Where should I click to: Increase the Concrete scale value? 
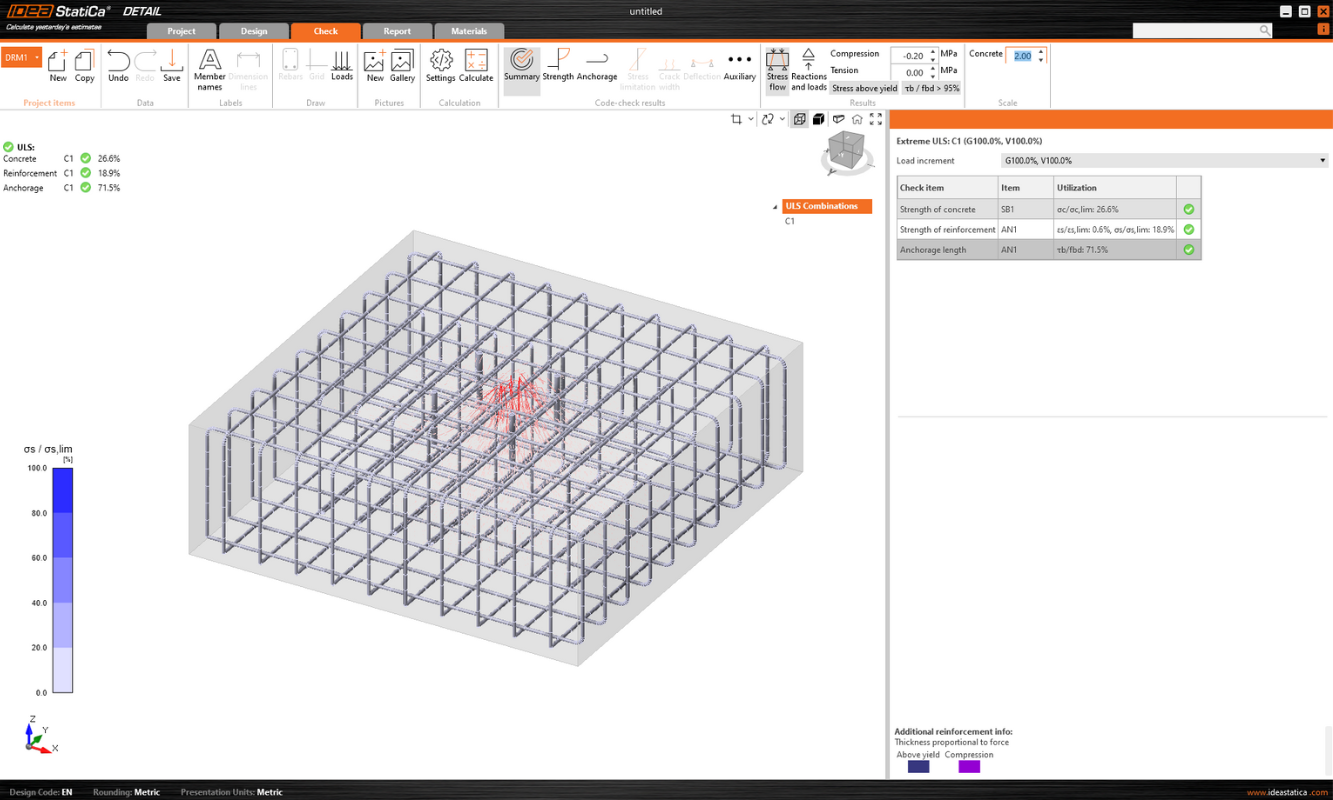click(x=1041, y=52)
